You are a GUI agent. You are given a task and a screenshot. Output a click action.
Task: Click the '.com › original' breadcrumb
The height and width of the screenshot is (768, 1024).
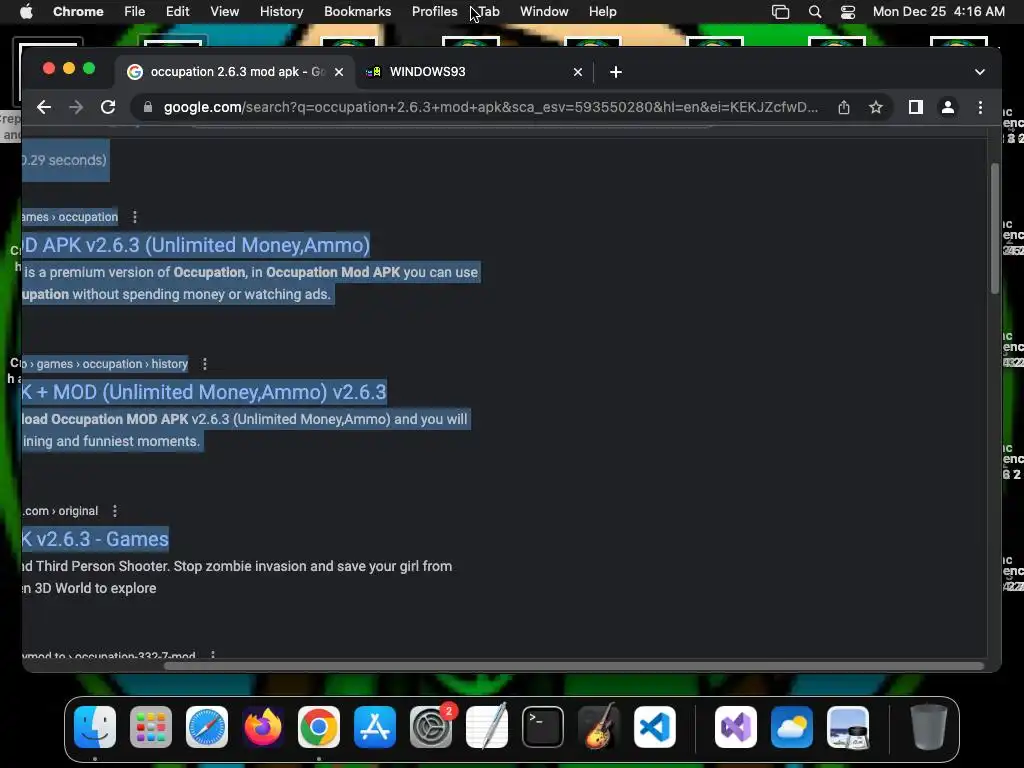coord(60,511)
